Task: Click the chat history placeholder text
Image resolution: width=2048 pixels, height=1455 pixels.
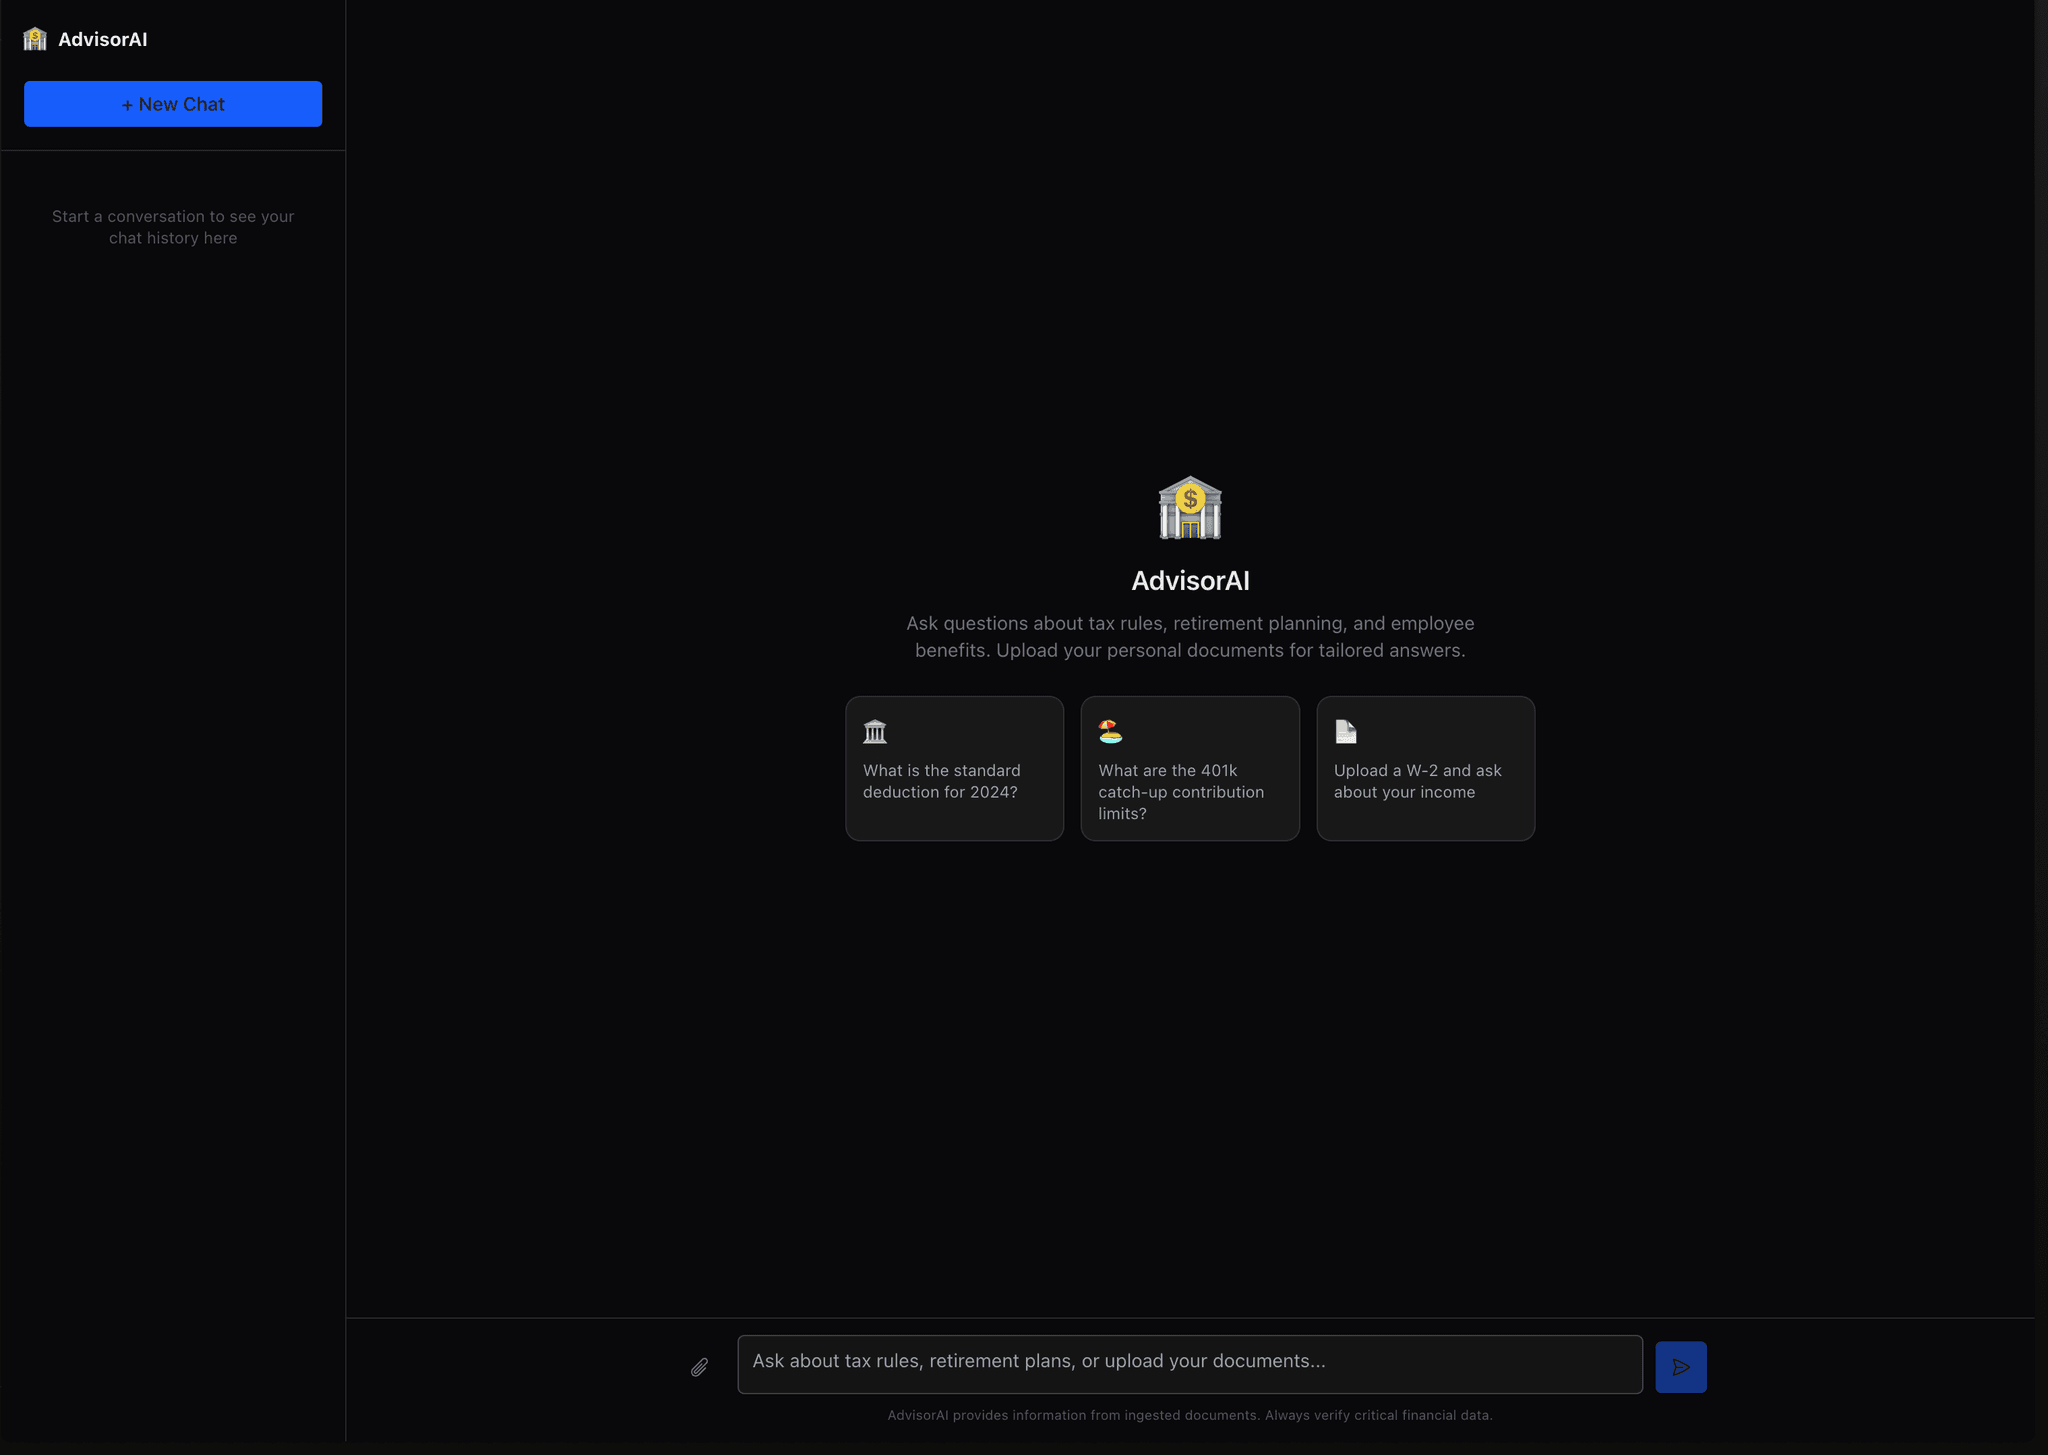Action: tap(173, 227)
